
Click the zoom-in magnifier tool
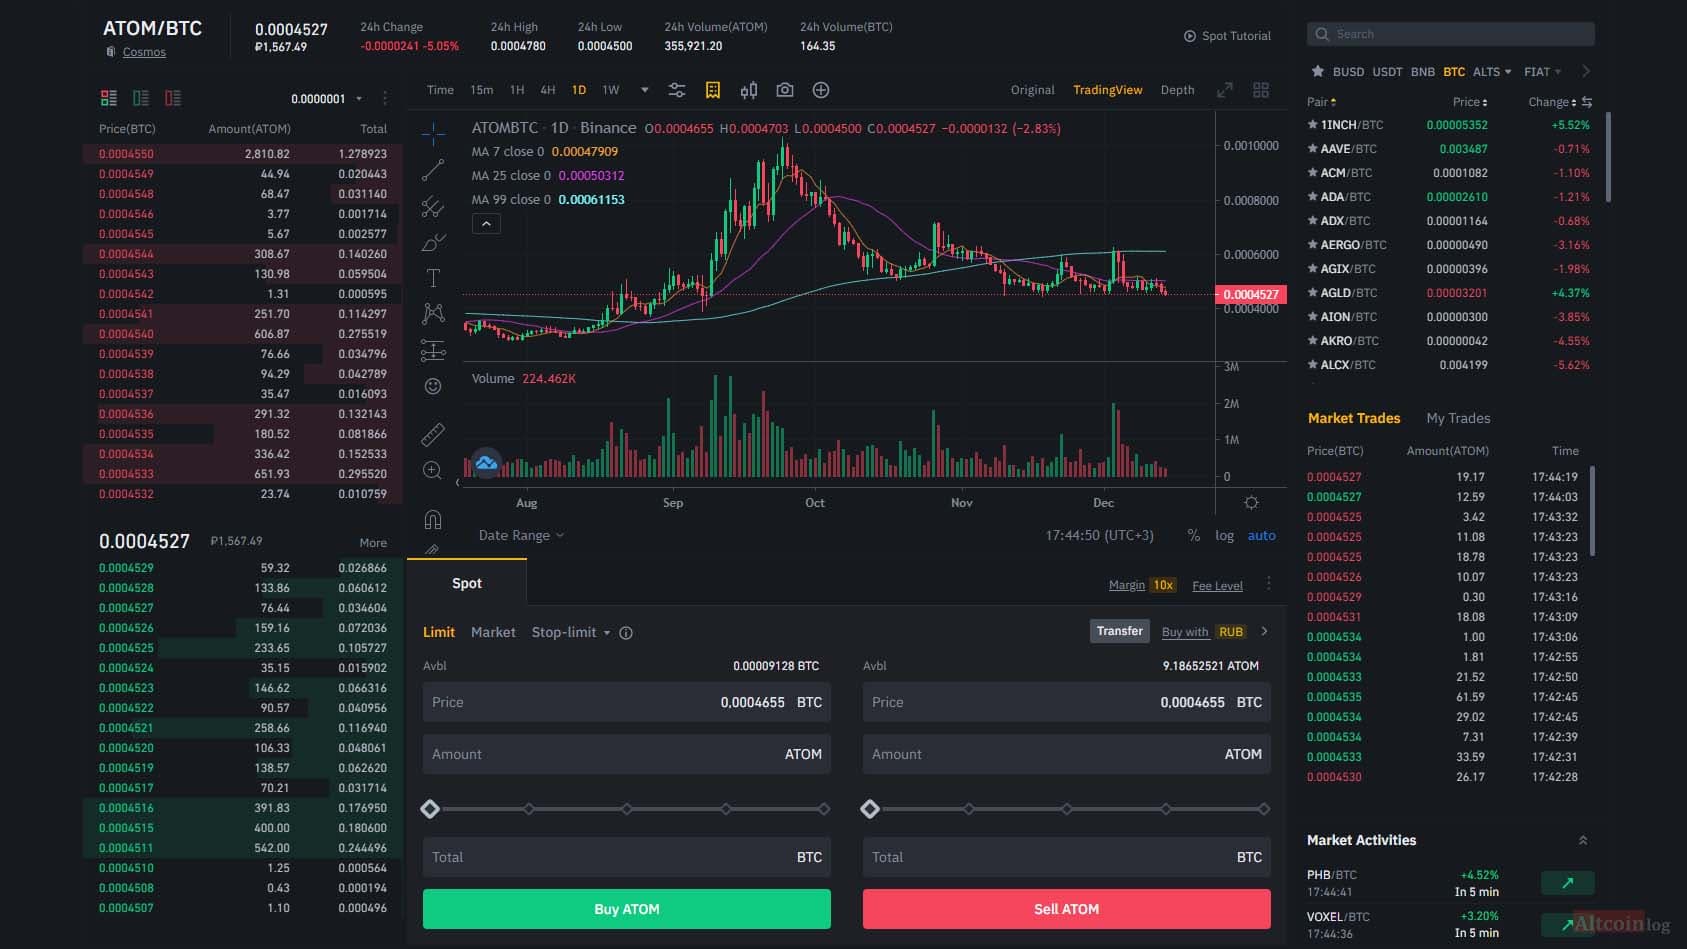(433, 470)
